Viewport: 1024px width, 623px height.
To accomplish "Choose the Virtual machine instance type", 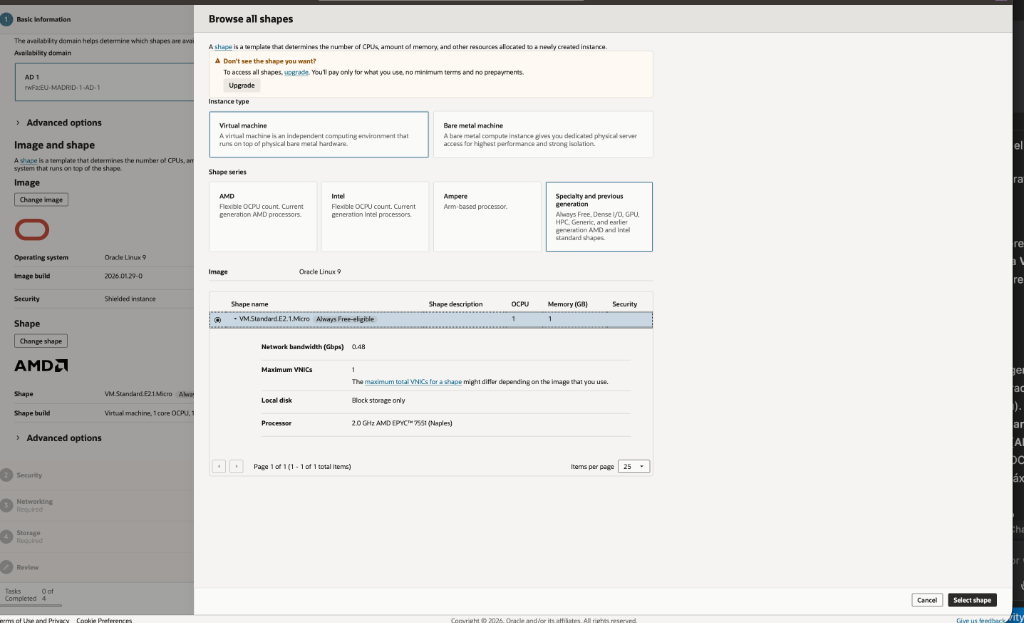I will point(318,134).
